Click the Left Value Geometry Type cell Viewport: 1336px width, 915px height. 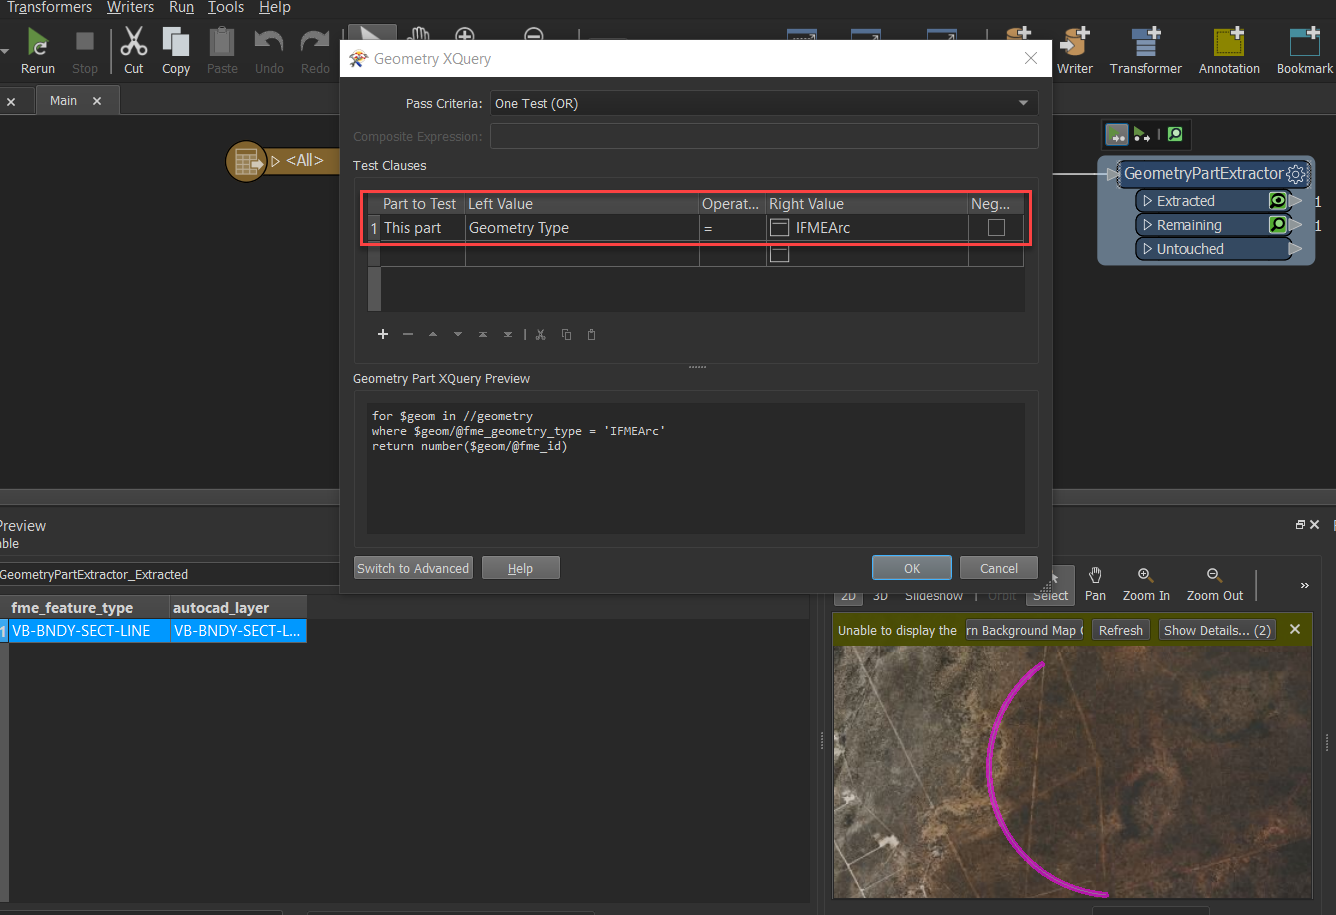click(x=582, y=228)
